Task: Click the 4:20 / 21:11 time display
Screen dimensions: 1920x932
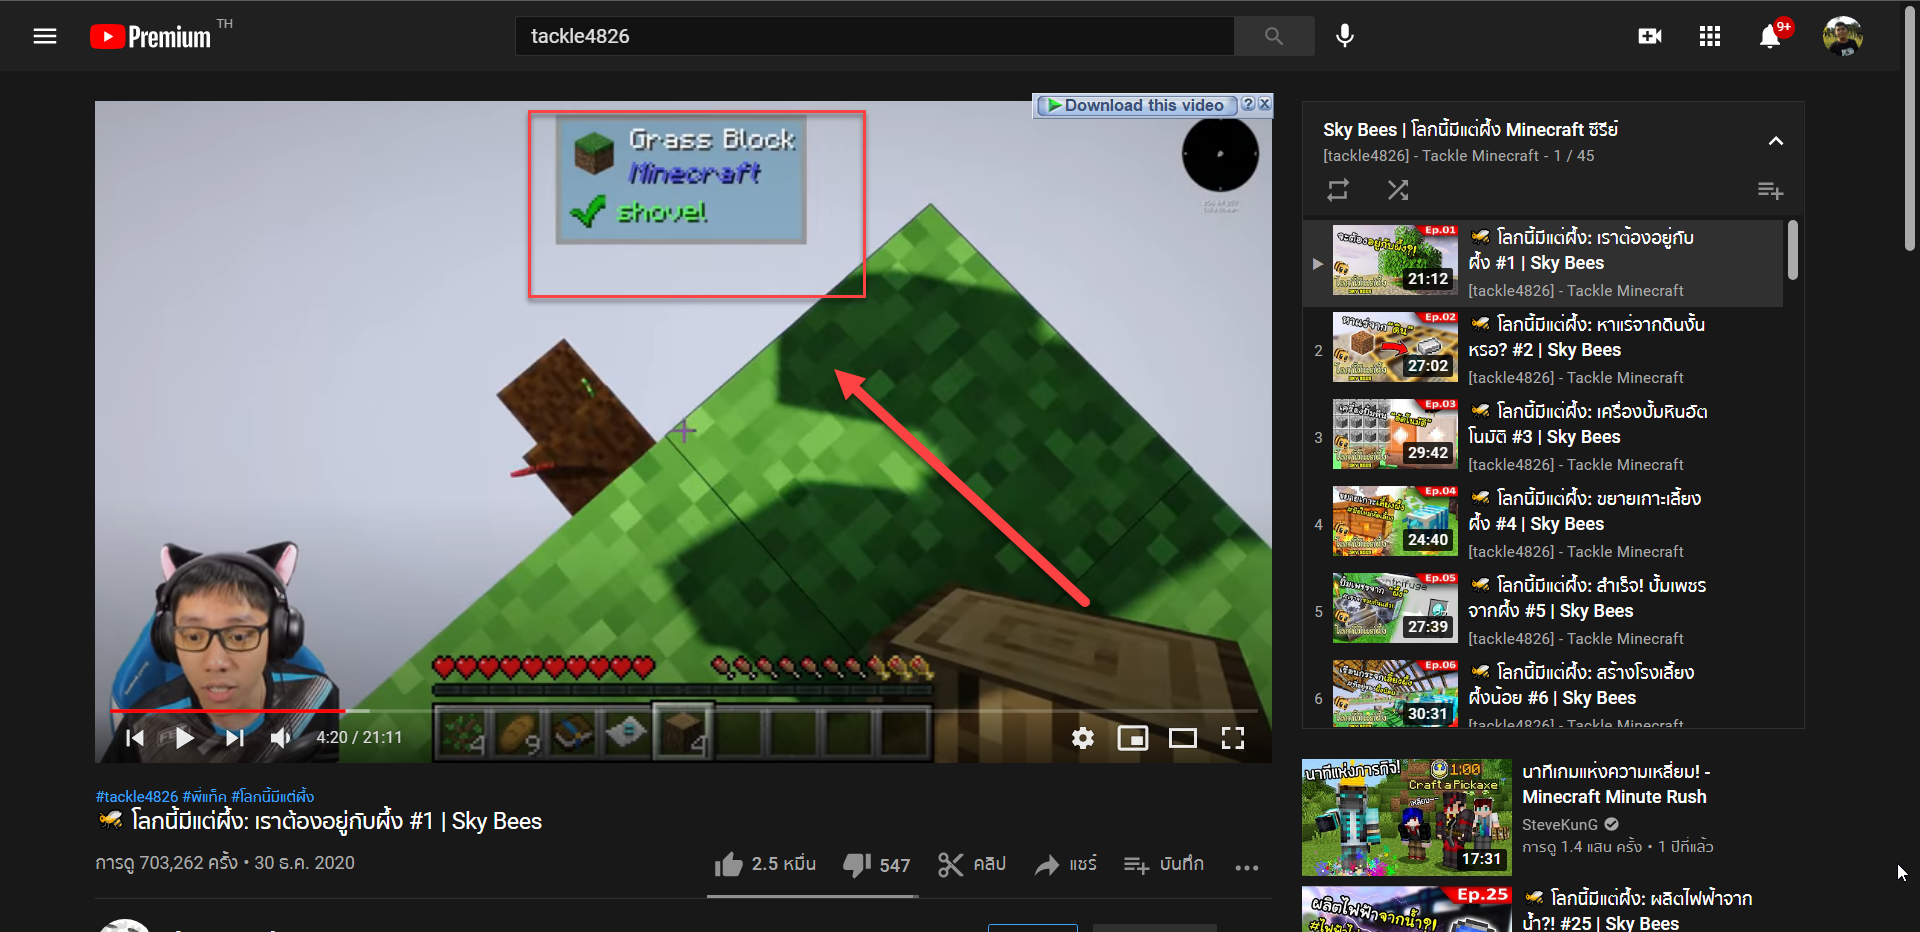Action: 359,738
